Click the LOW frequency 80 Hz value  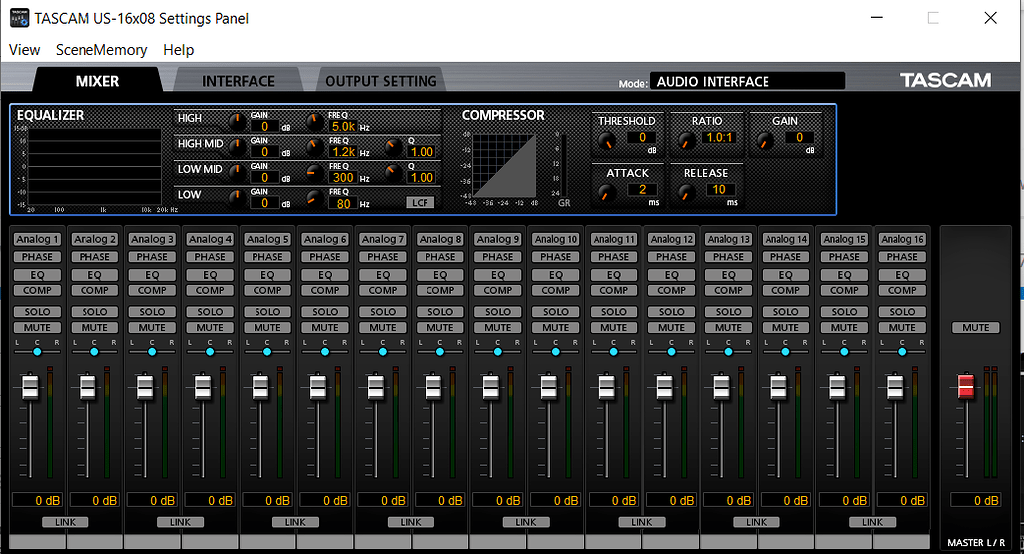point(342,203)
